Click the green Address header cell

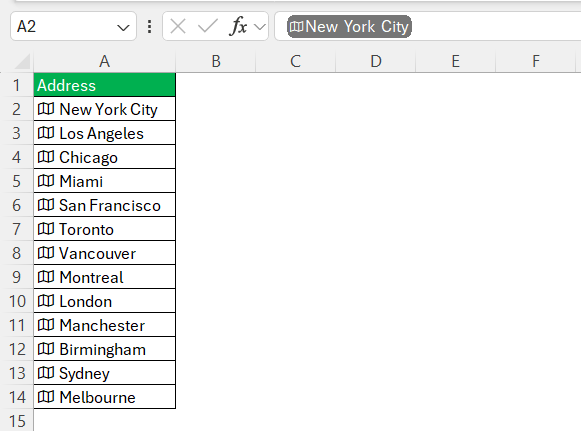point(104,85)
